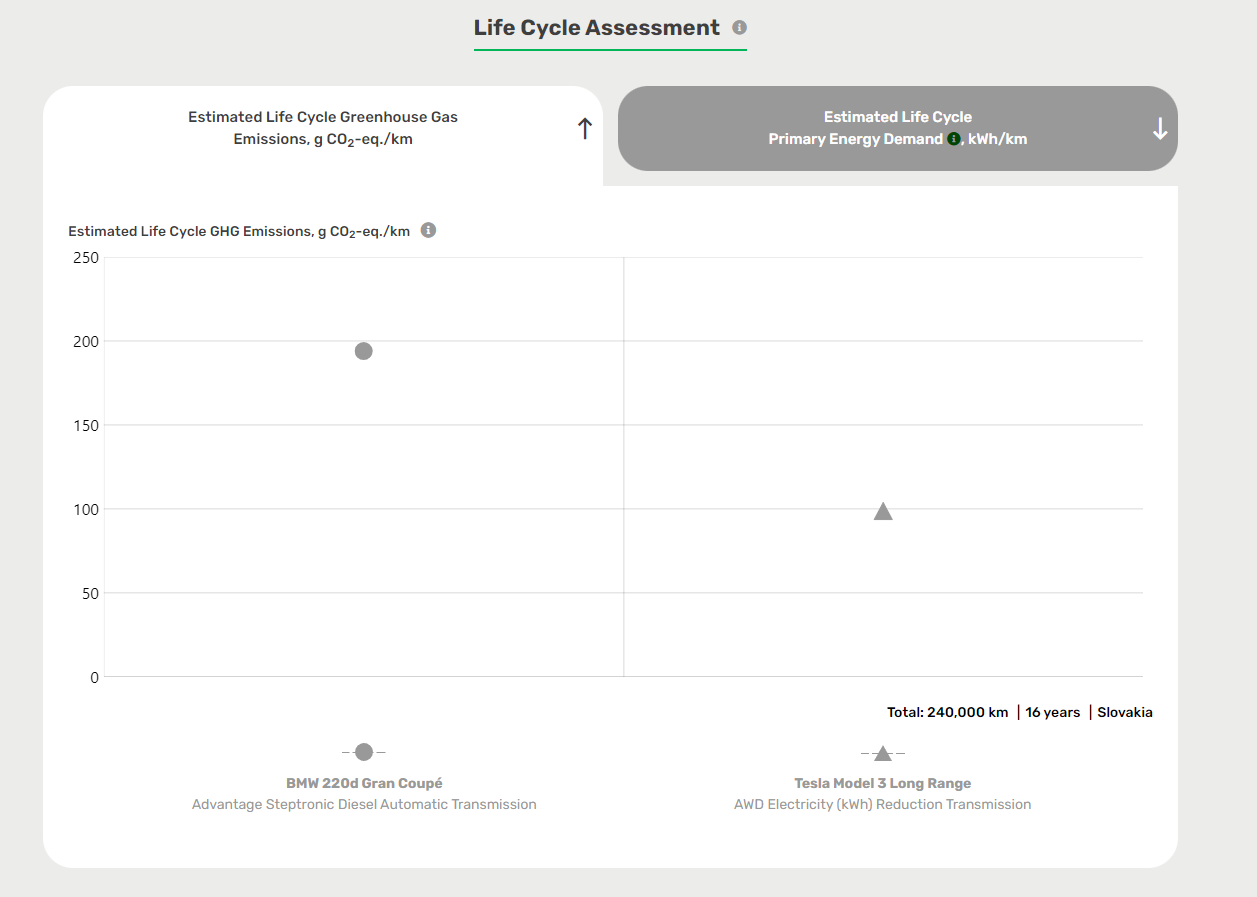Click the BMW 220d Gran Coupé label
This screenshot has height=897, width=1257.
[x=364, y=783]
